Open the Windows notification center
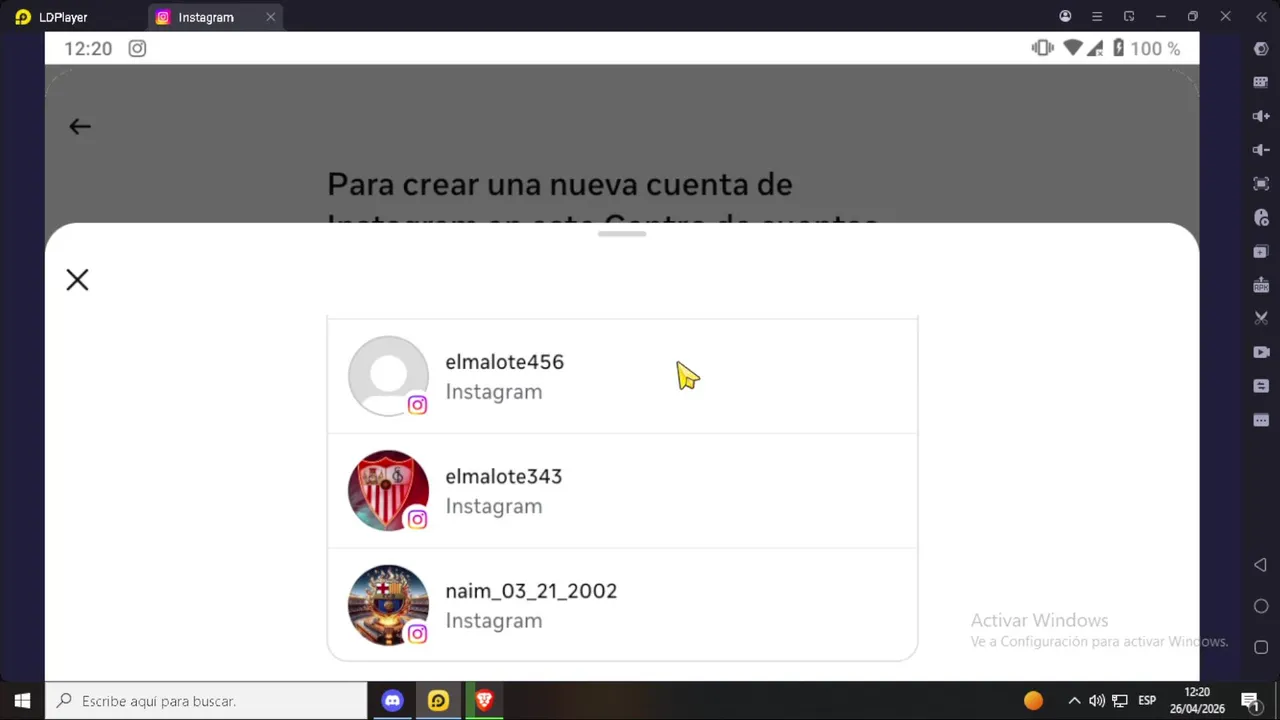This screenshot has width=1280, height=720. [x=1250, y=701]
